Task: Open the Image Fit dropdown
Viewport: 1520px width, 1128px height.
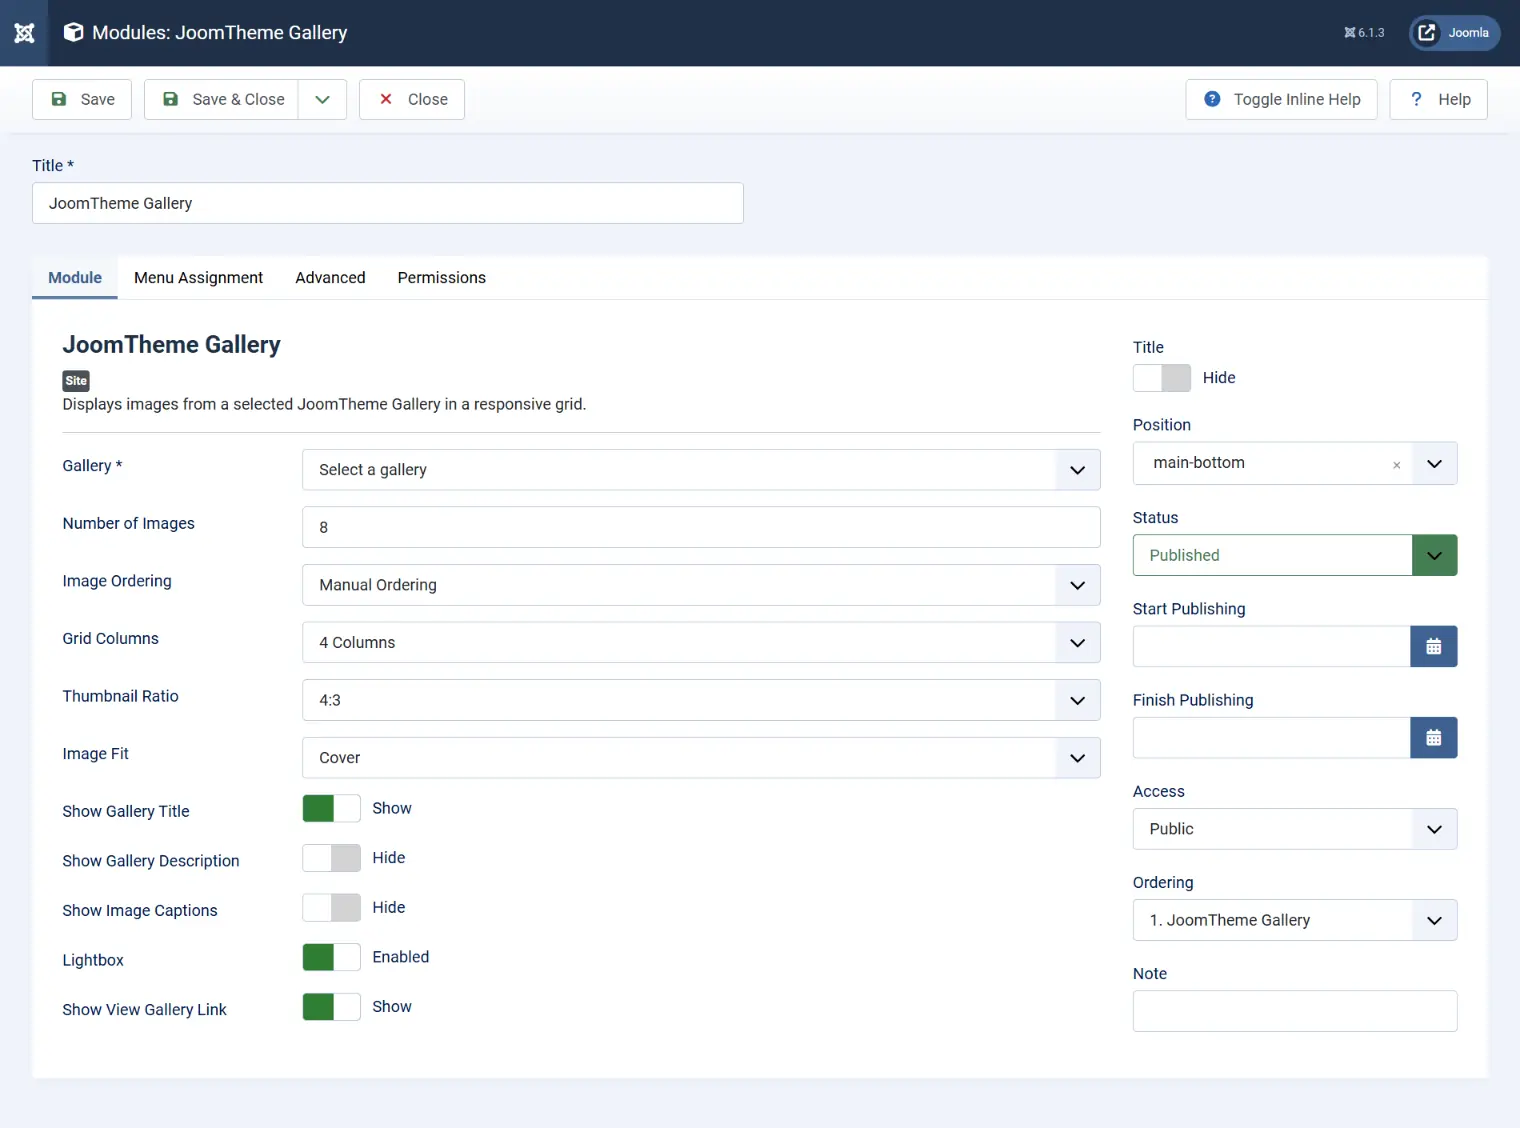Action: click(x=701, y=758)
